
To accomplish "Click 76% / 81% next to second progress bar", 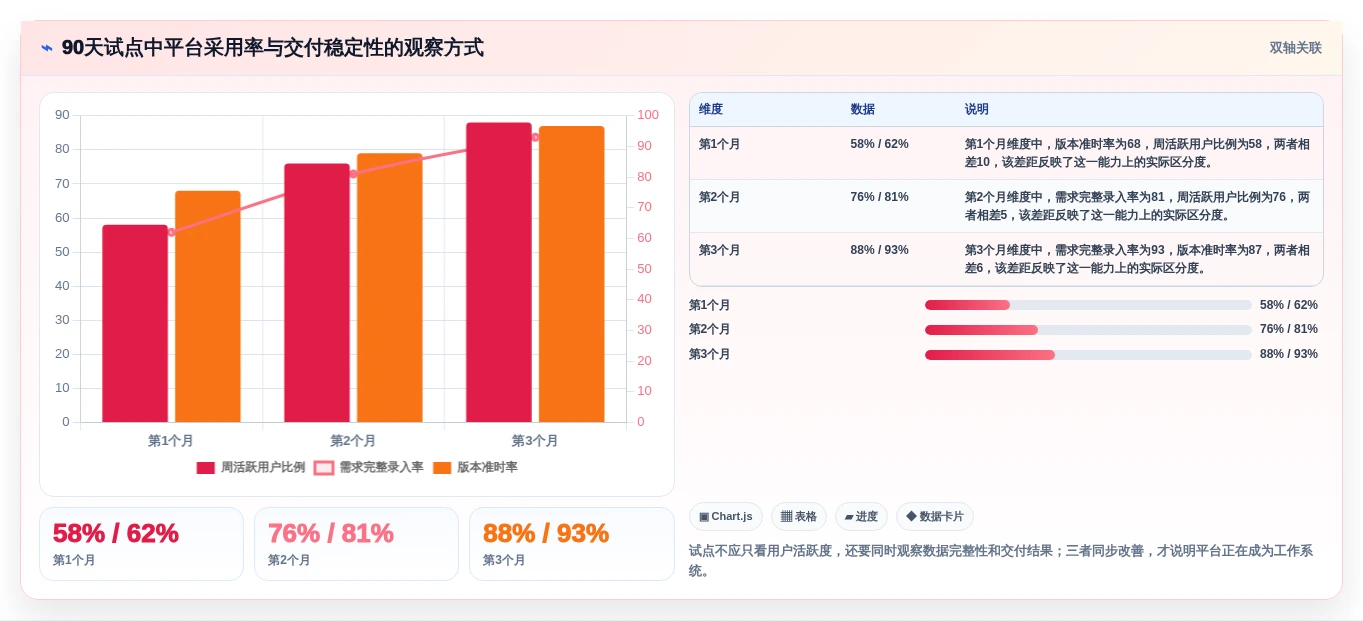I will pyautogui.click(x=1289, y=329).
